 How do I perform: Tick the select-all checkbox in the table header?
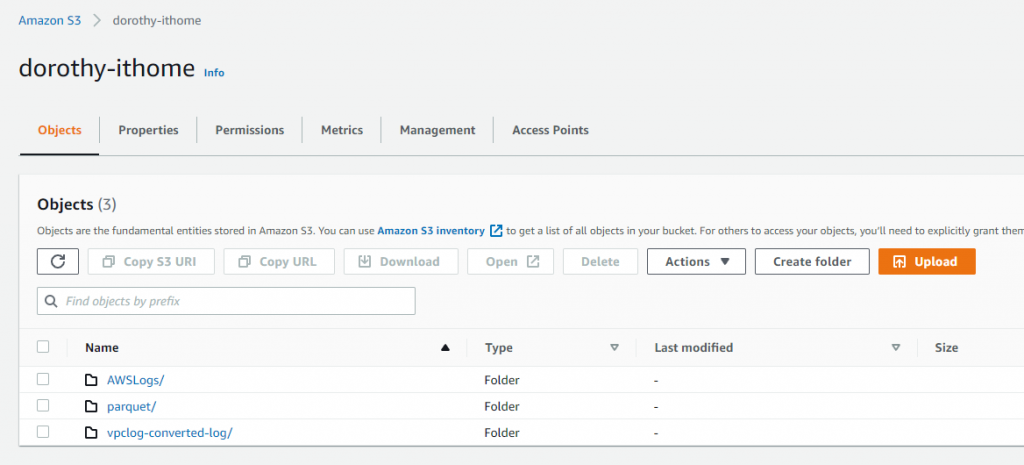(43, 347)
